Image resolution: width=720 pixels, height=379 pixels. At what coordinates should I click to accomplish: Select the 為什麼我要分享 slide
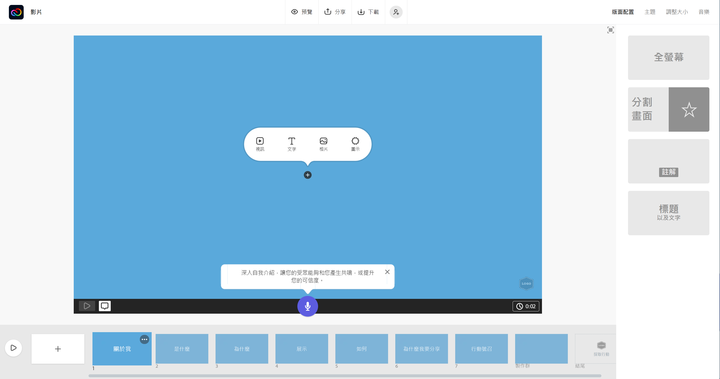tap(422, 349)
